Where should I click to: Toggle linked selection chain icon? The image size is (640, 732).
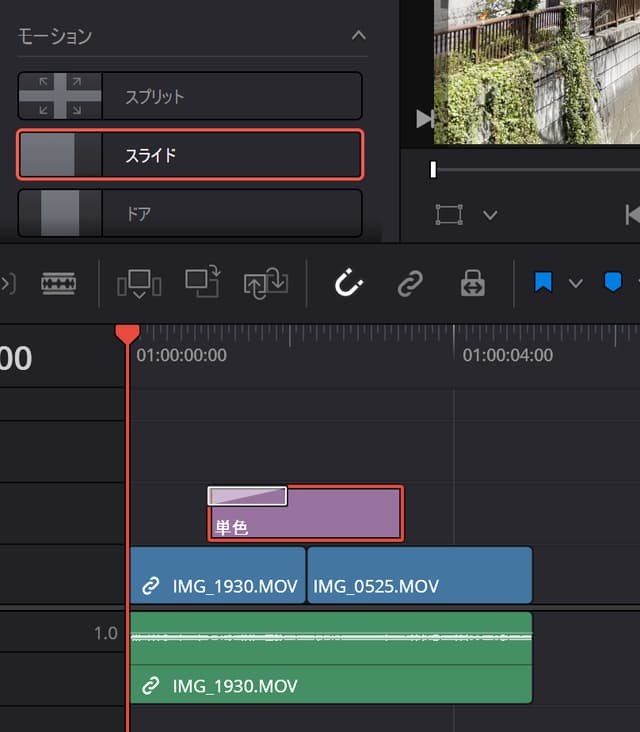click(x=410, y=283)
